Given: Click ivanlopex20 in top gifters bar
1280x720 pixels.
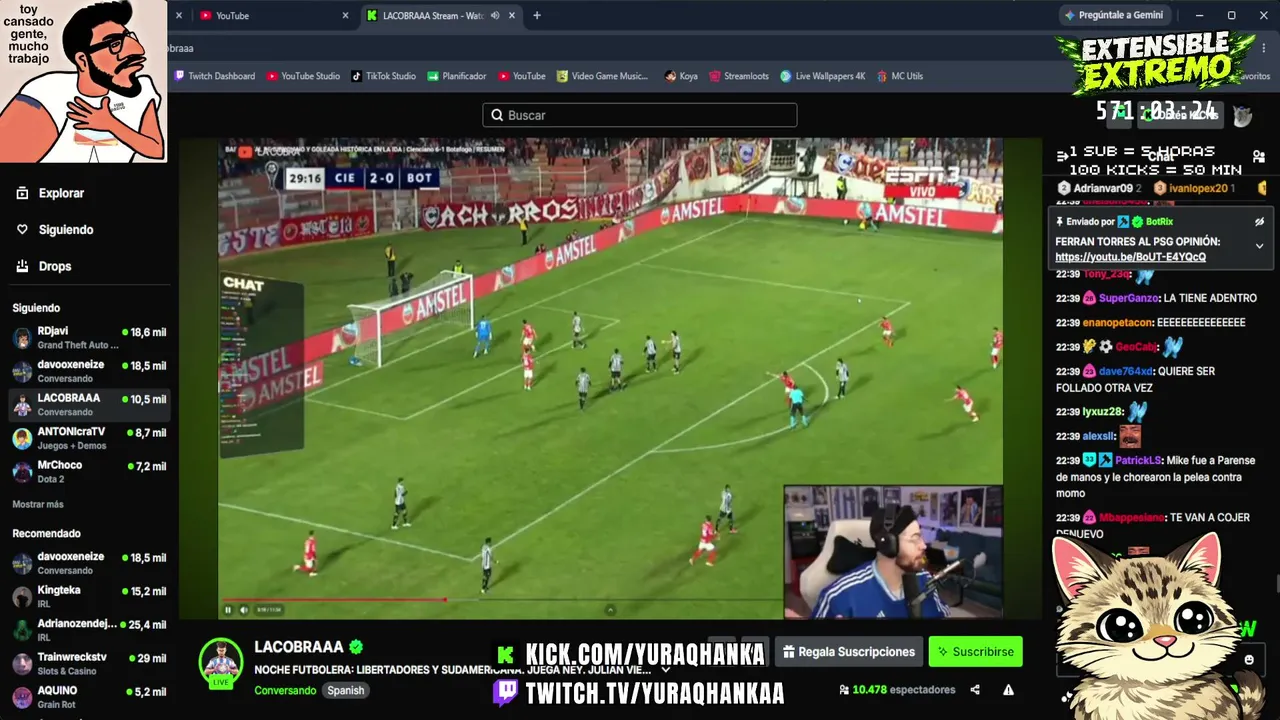Looking at the screenshot, I should (1198, 188).
